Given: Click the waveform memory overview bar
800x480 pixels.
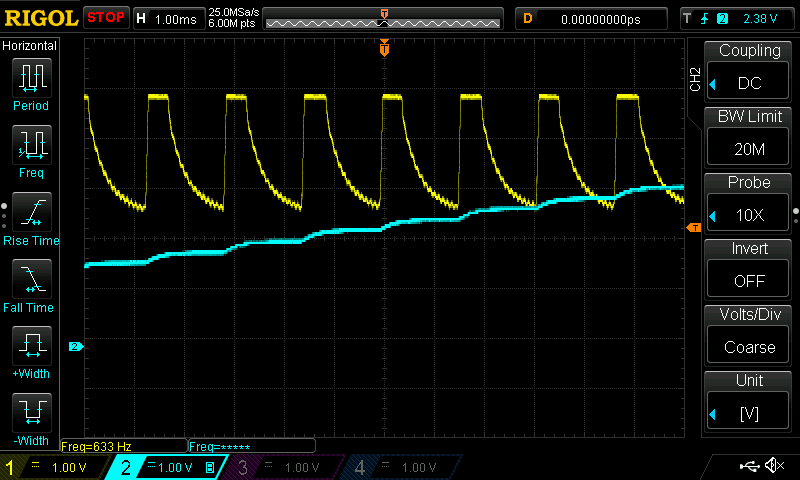Looking at the screenshot, I should (383, 19).
